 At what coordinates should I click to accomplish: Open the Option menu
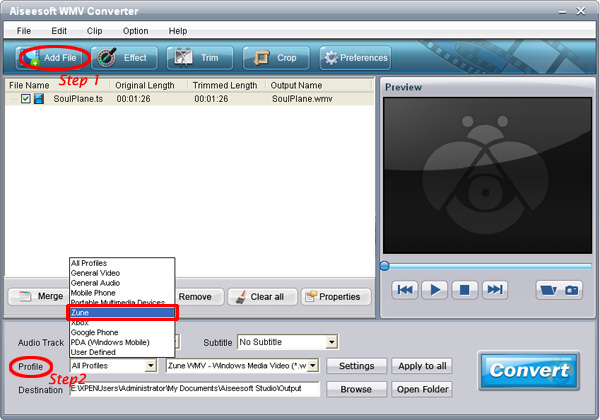[x=135, y=31]
